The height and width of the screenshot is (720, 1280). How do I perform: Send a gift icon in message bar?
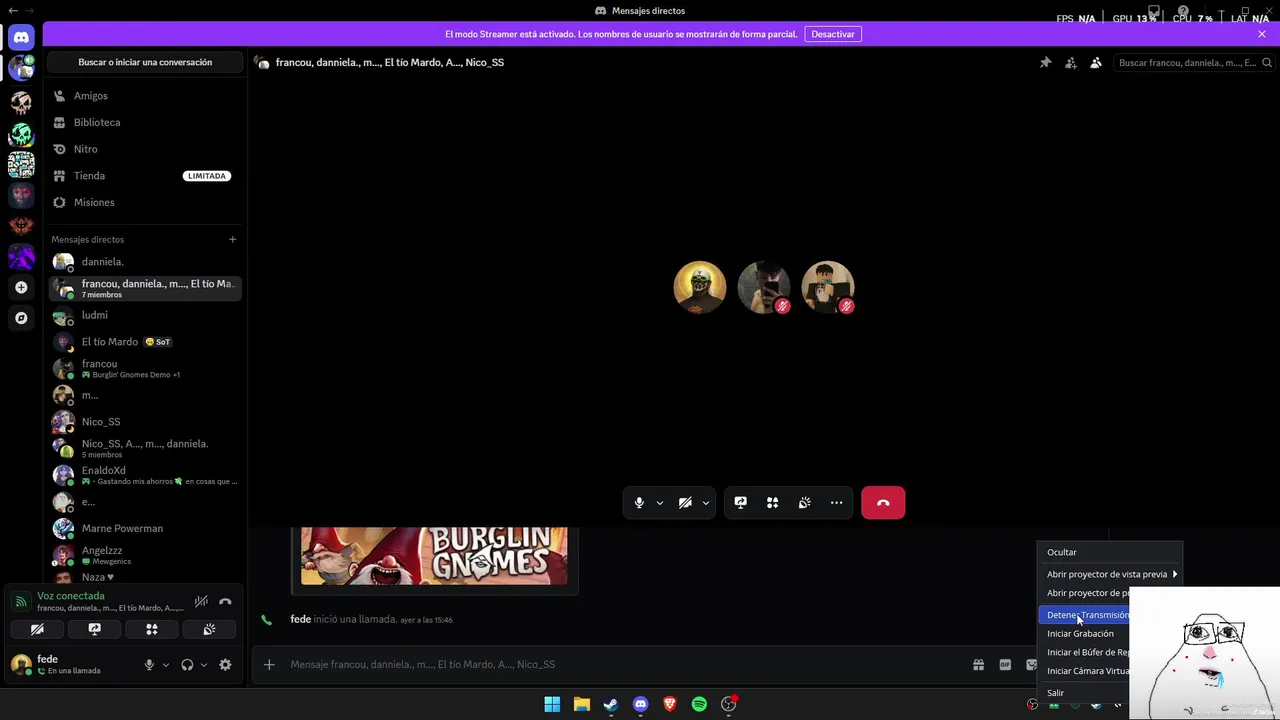(978, 665)
